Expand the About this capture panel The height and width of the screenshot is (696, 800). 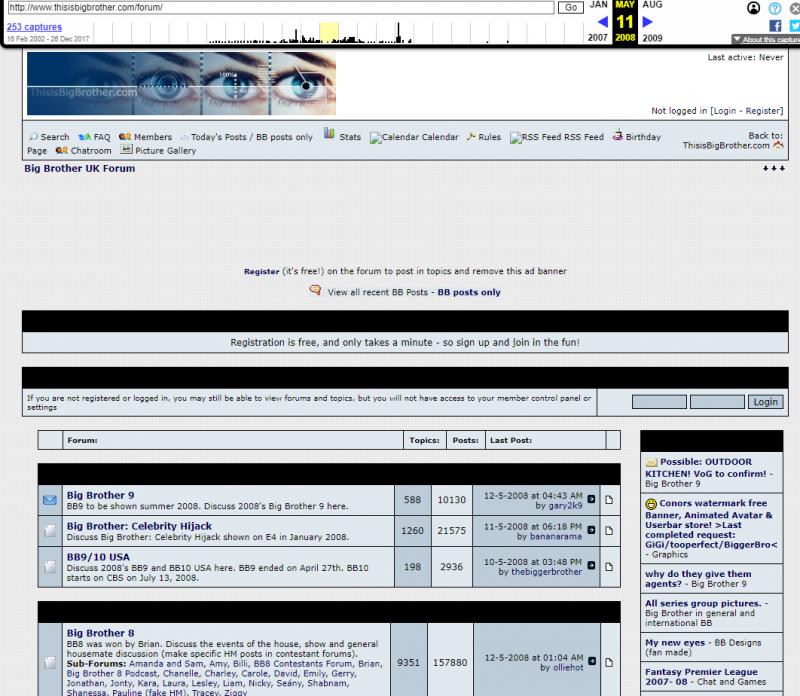coord(765,40)
